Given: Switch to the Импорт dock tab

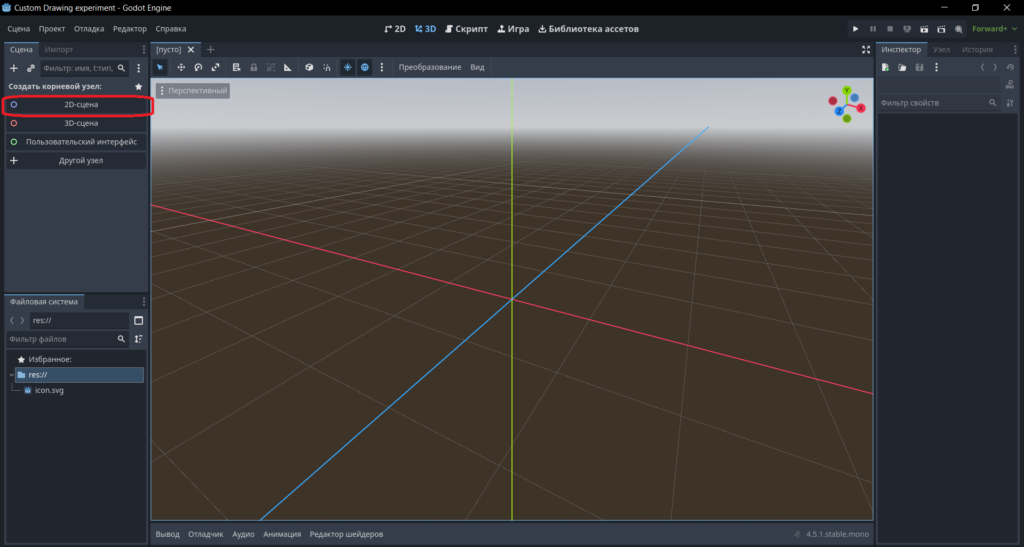Looking at the screenshot, I should (59, 50).
